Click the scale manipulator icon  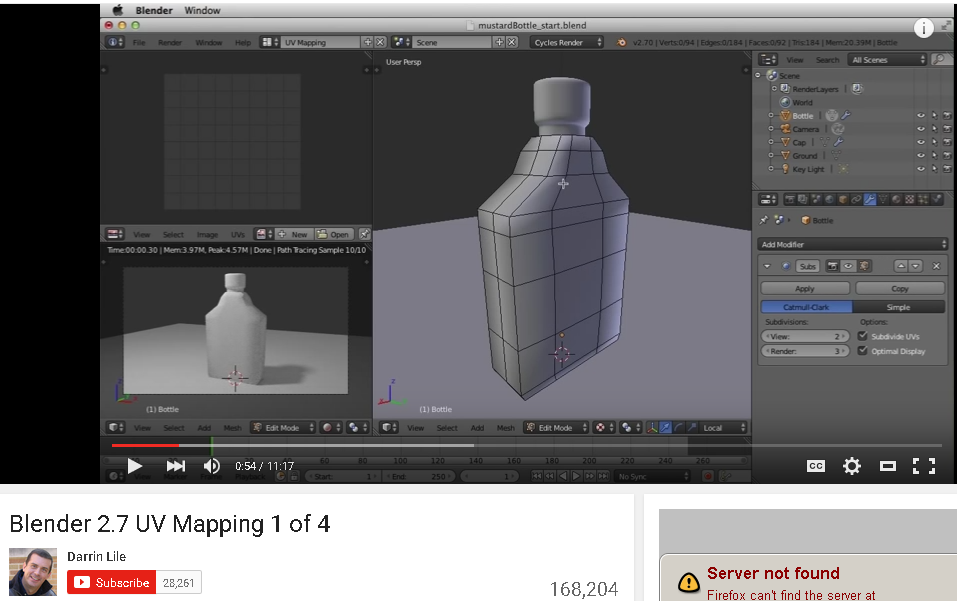692,428
